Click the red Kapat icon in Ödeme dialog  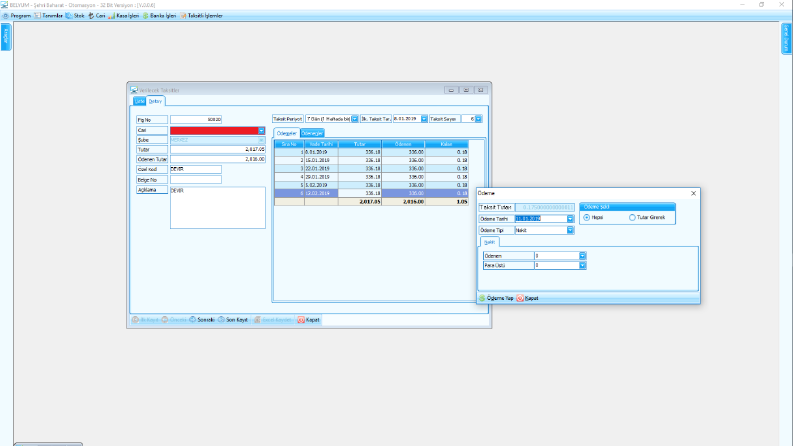point(520,298)
